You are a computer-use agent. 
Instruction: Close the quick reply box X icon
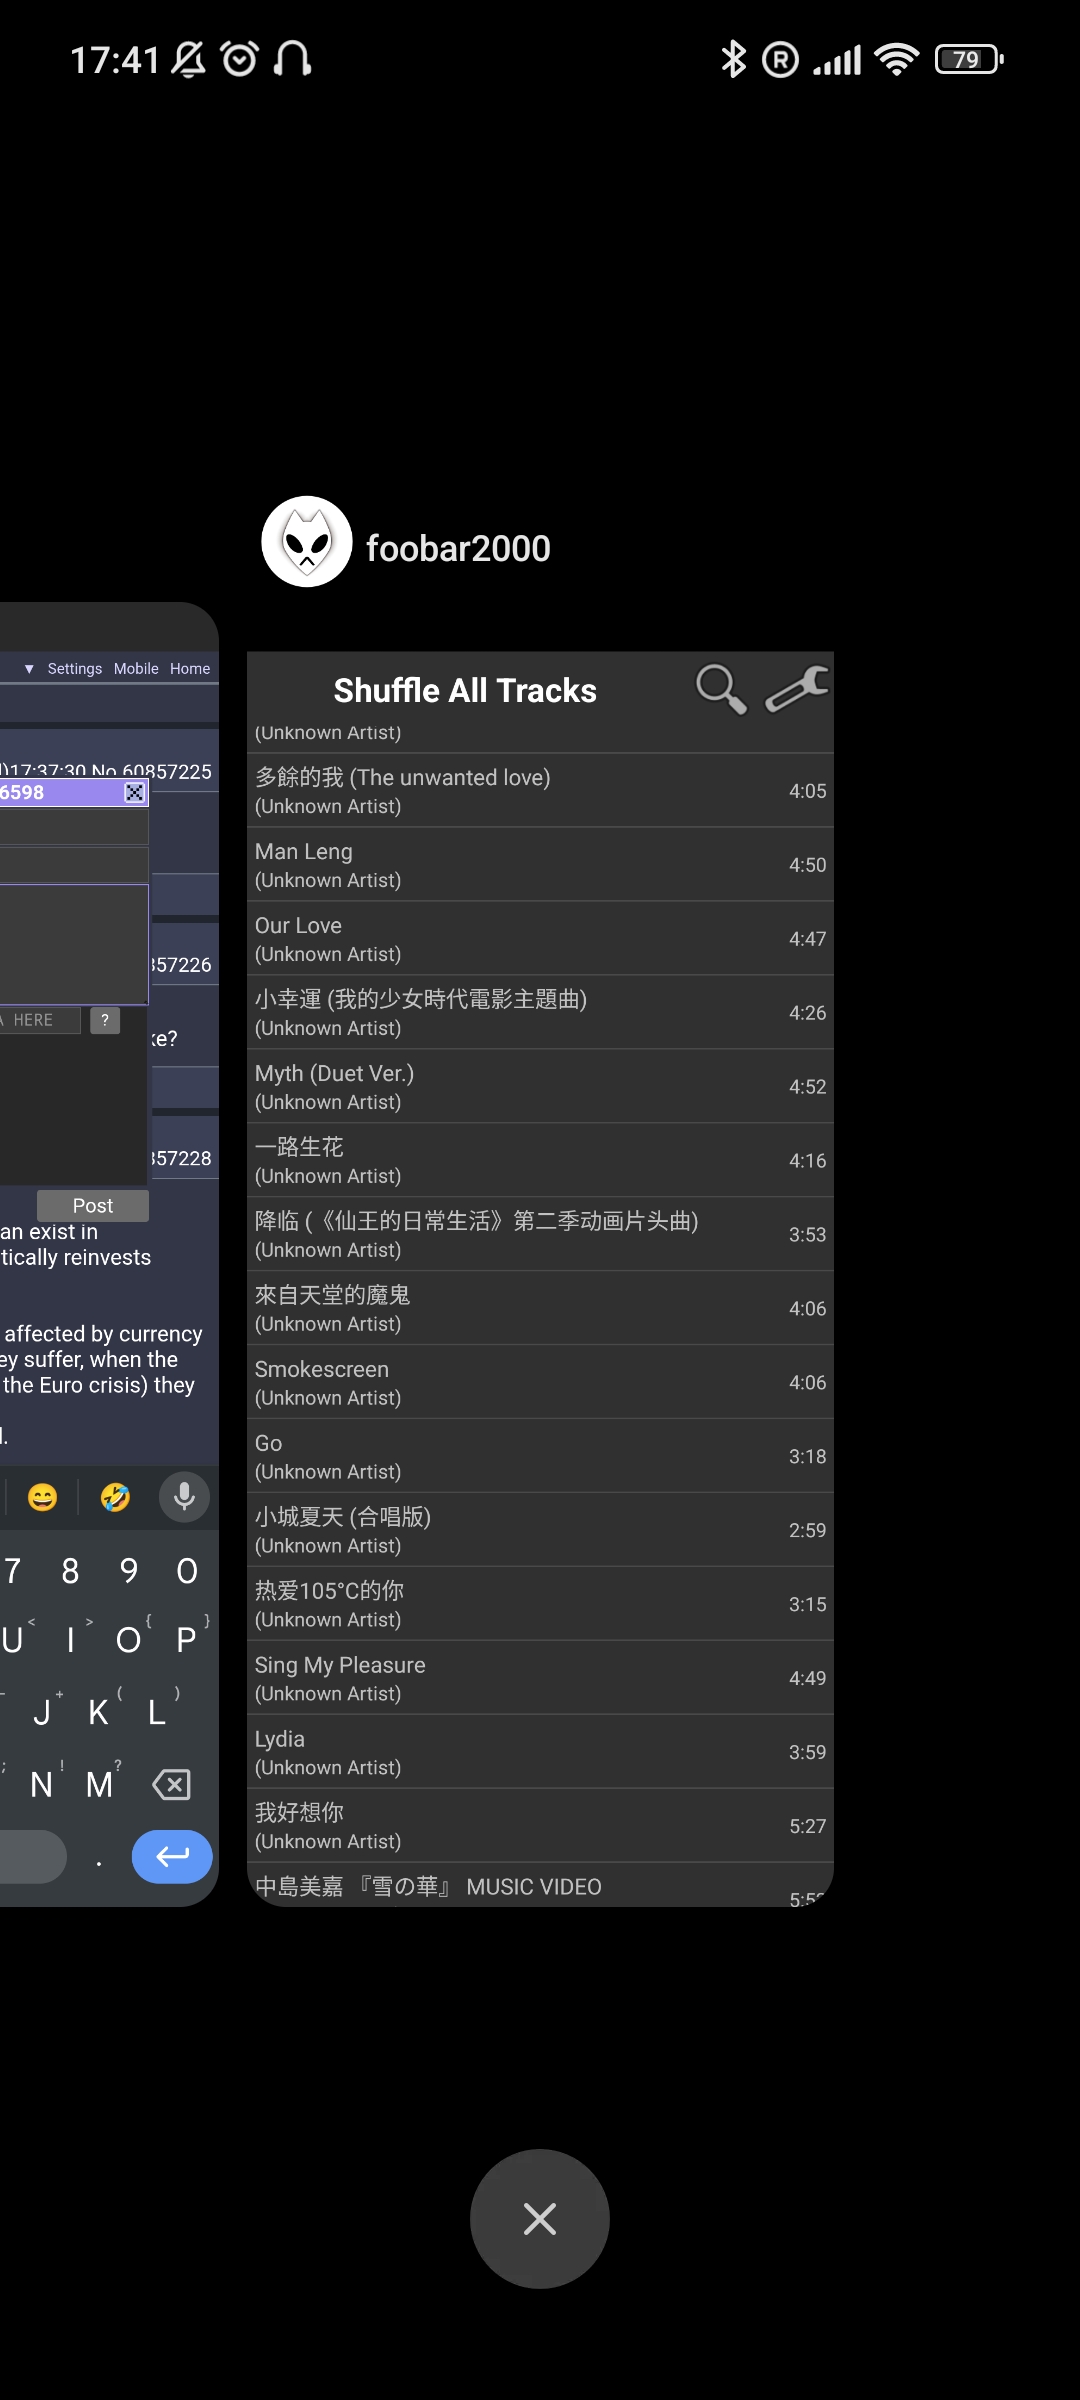point(134,793)
